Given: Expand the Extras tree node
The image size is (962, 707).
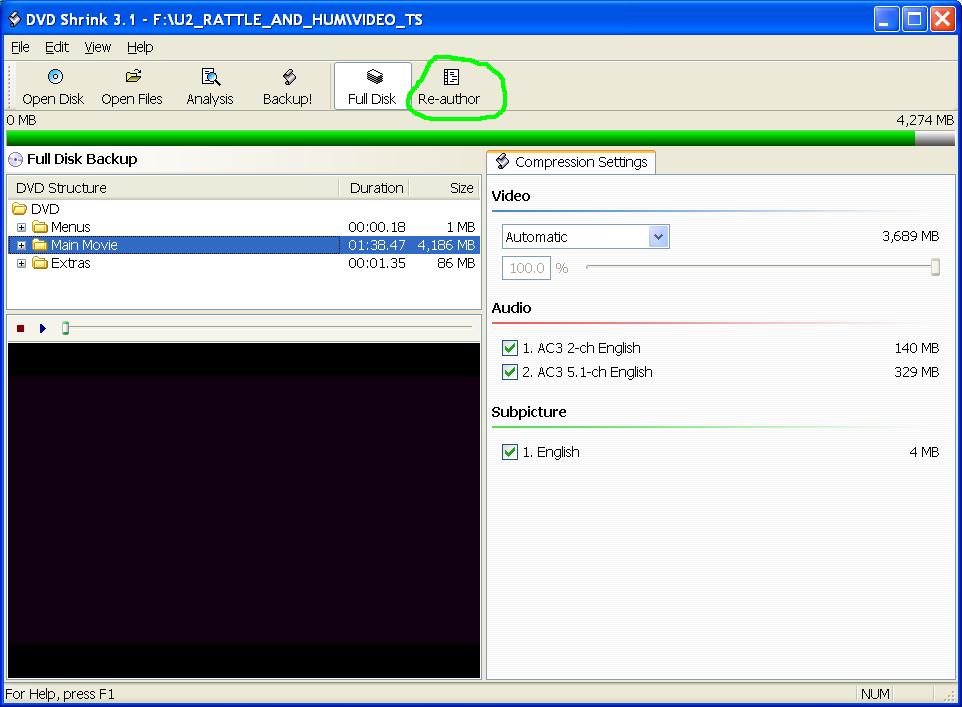Looking at the screenshot, I should pos(21,263).
